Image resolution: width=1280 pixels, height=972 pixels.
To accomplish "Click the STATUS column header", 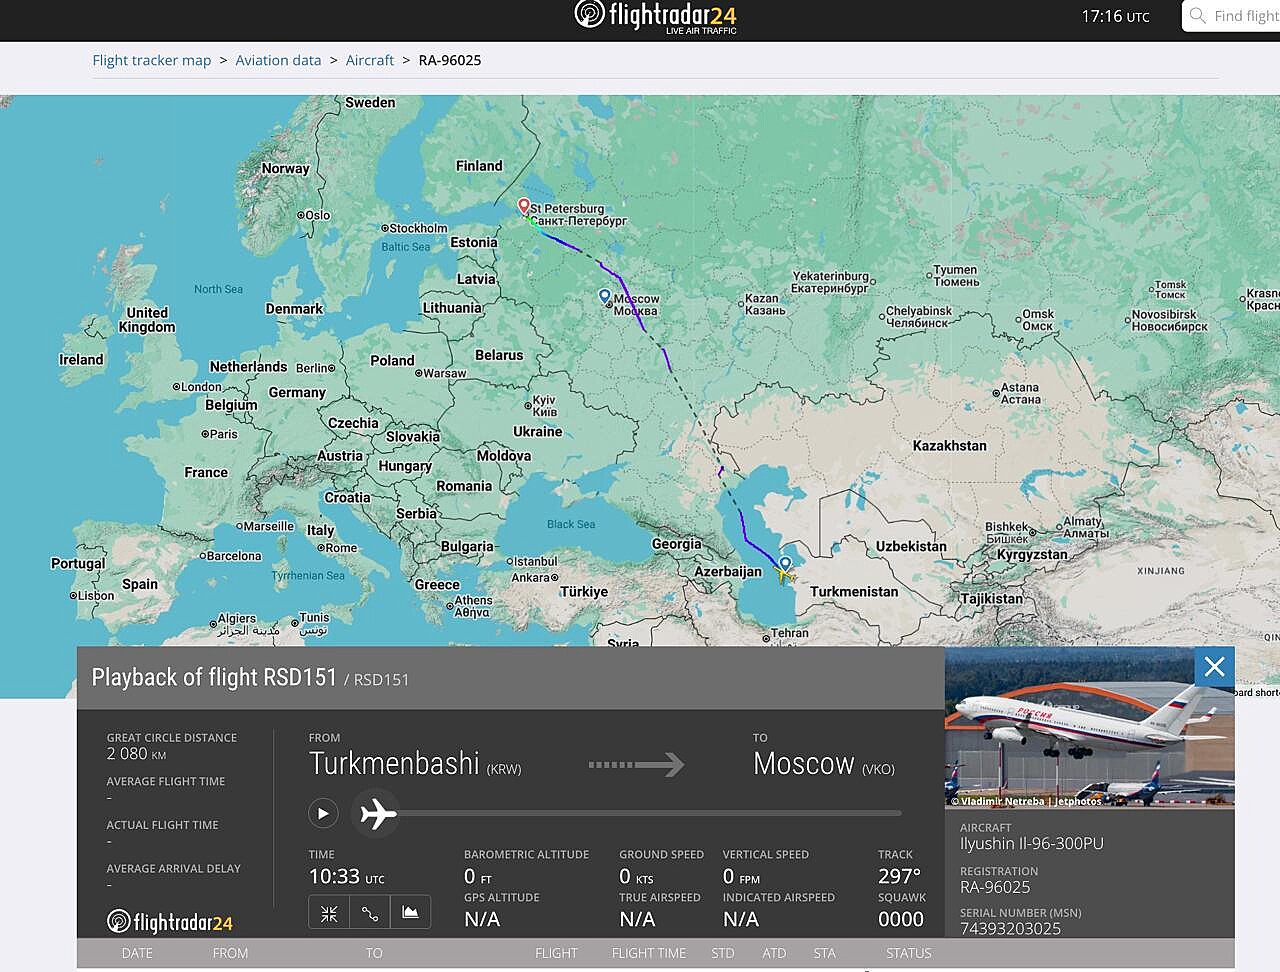I will point(908,953).
